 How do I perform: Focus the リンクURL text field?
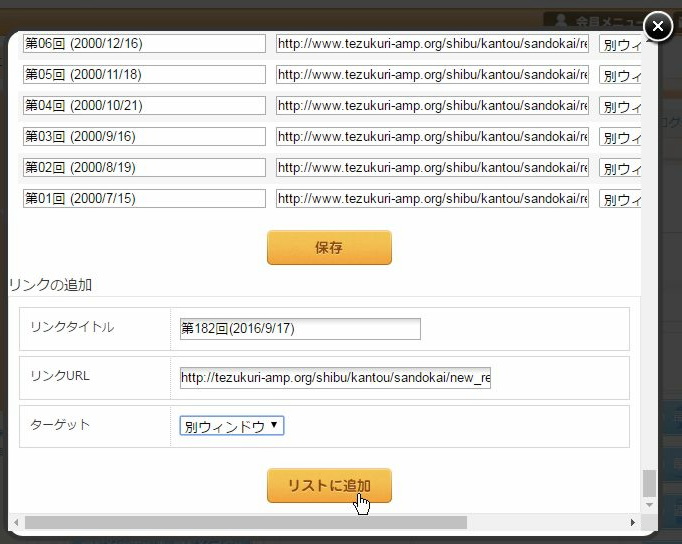point(335,378)
